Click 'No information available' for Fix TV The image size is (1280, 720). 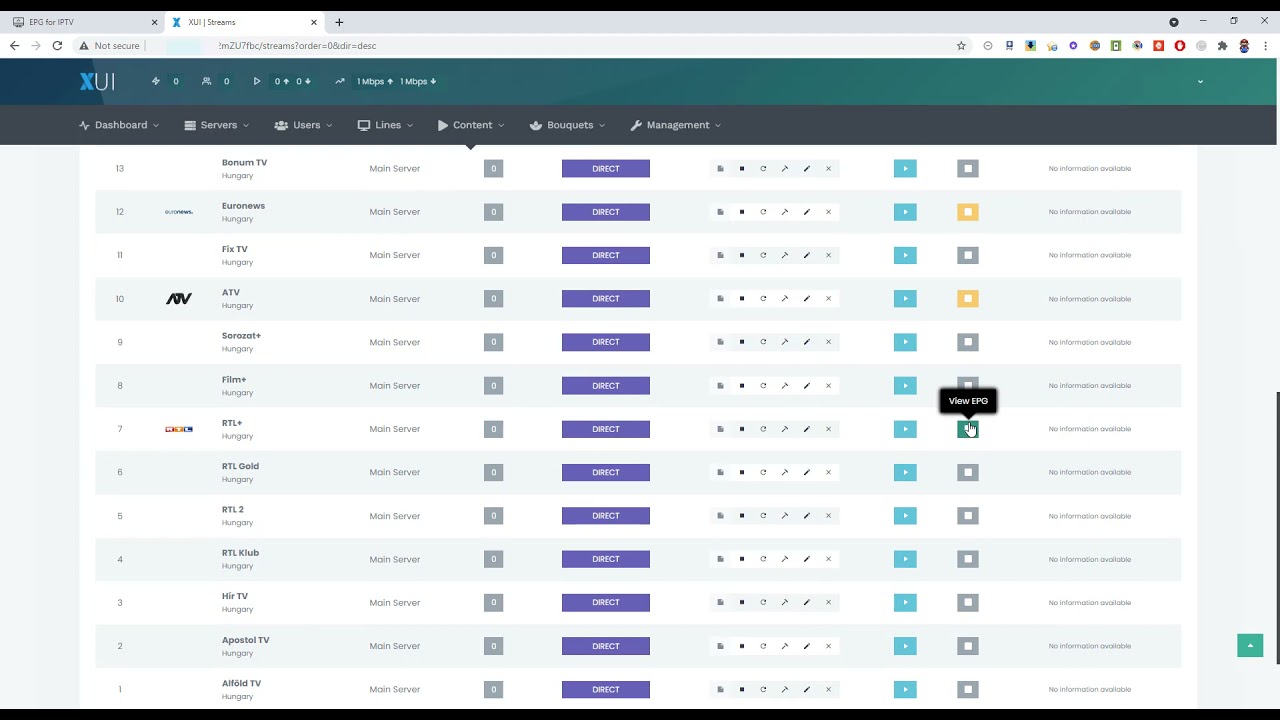coord(1090,255)
